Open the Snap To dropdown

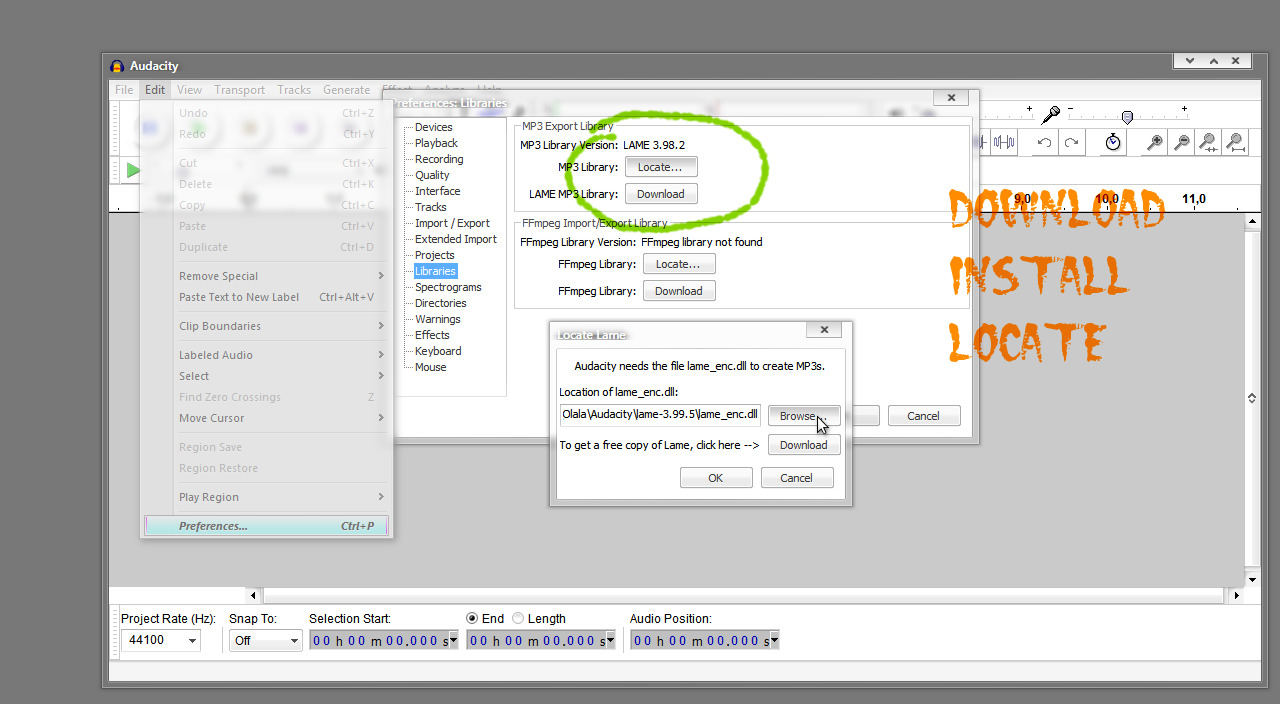pos(292,640)
